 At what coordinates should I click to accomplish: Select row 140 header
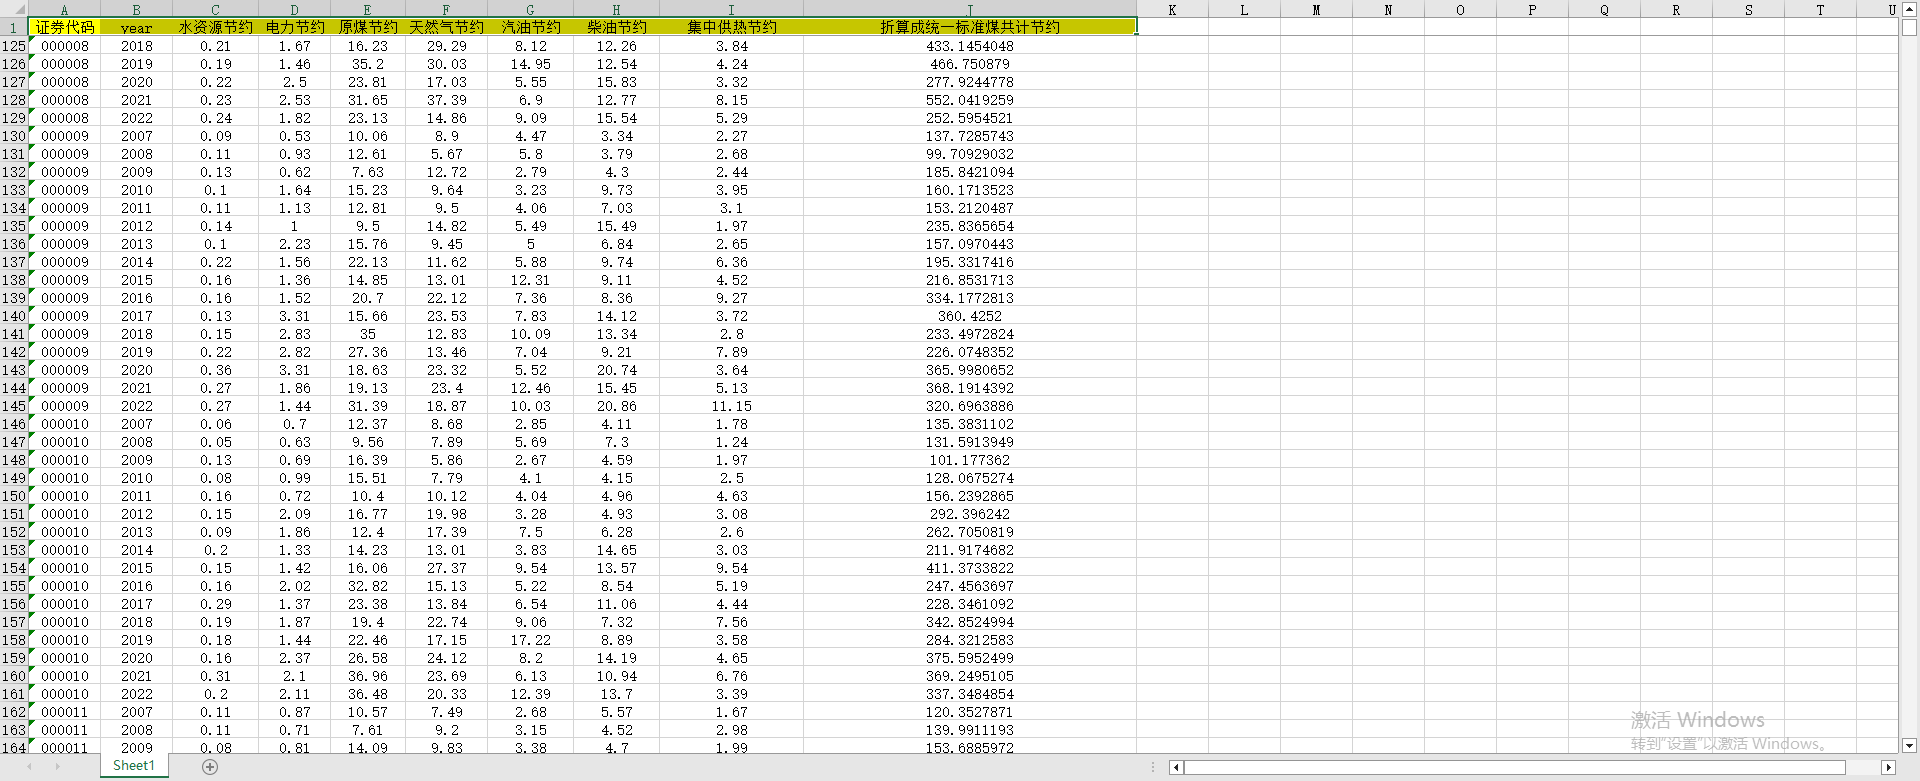pyautogui.click(x=14, y=316)
